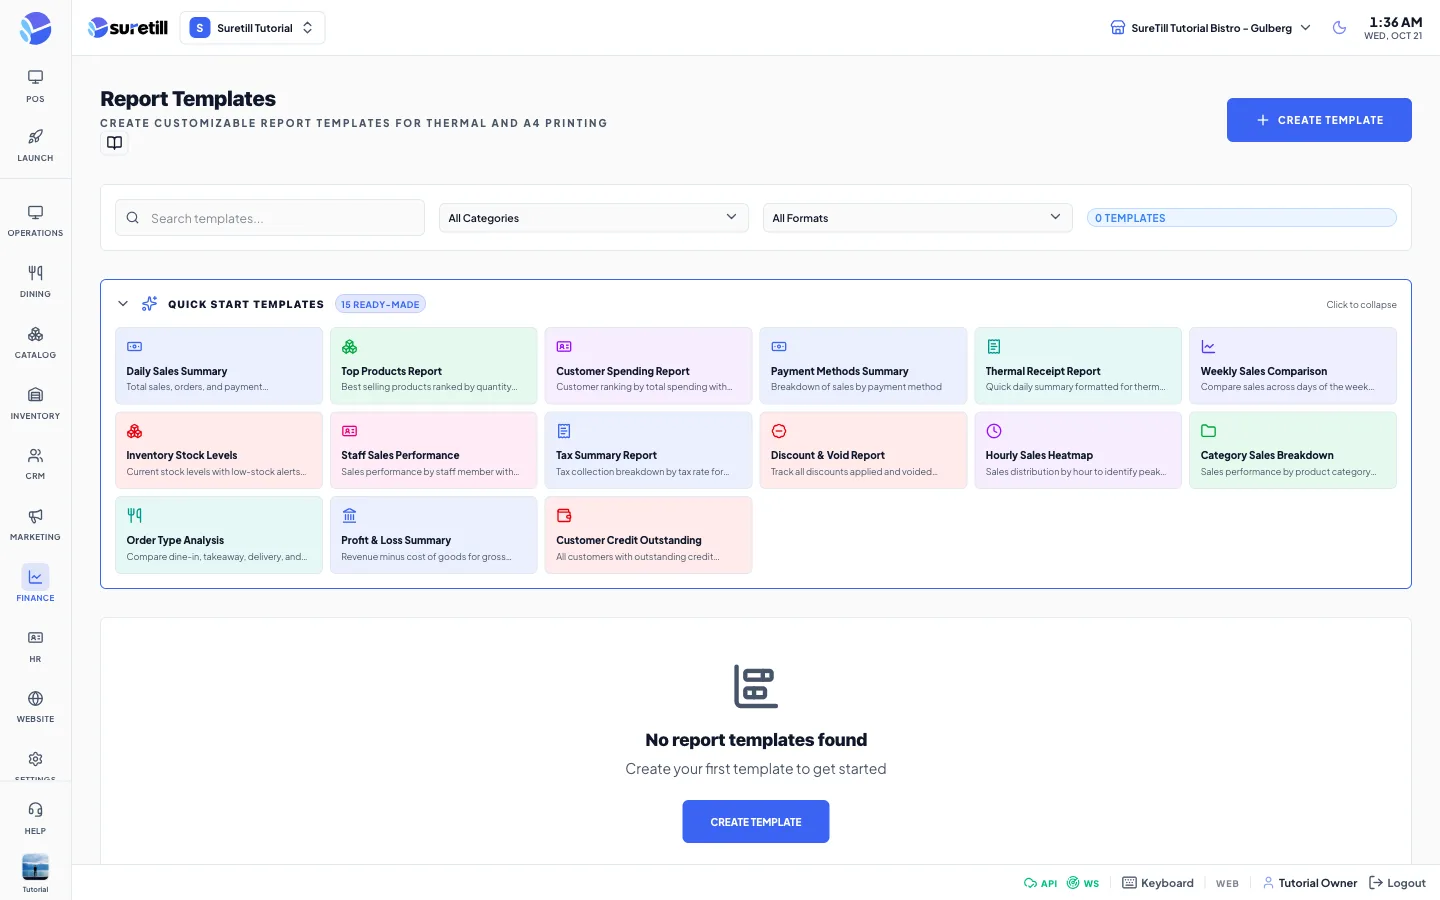The width and height of the screenshot is (1440, 900).
Task: Open Settings gear in sidebar
Action: point(35,762)
